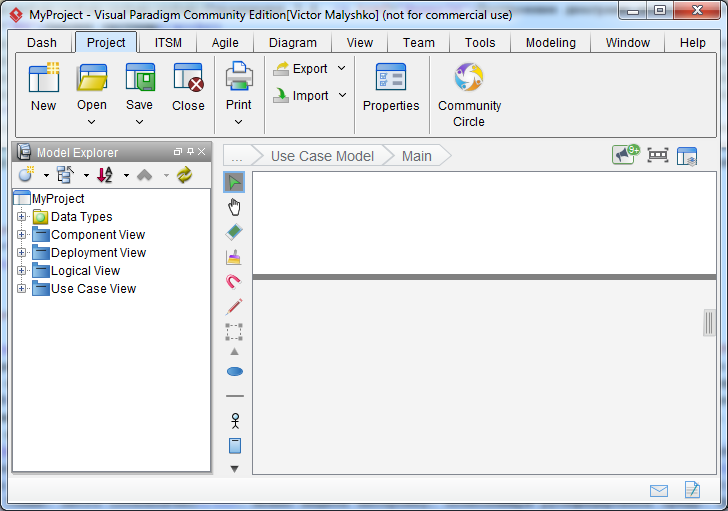Click the note document icon in status bar
This screenshot has height=511, width=728.
pos(692,490)
